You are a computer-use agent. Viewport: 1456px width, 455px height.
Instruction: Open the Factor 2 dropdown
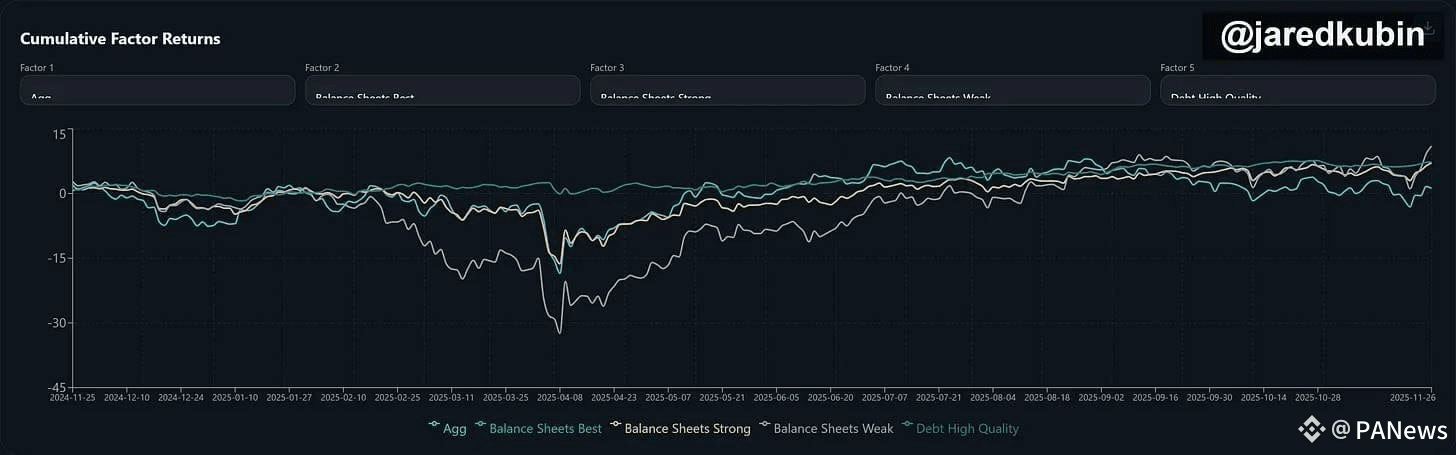pos(442,91)
